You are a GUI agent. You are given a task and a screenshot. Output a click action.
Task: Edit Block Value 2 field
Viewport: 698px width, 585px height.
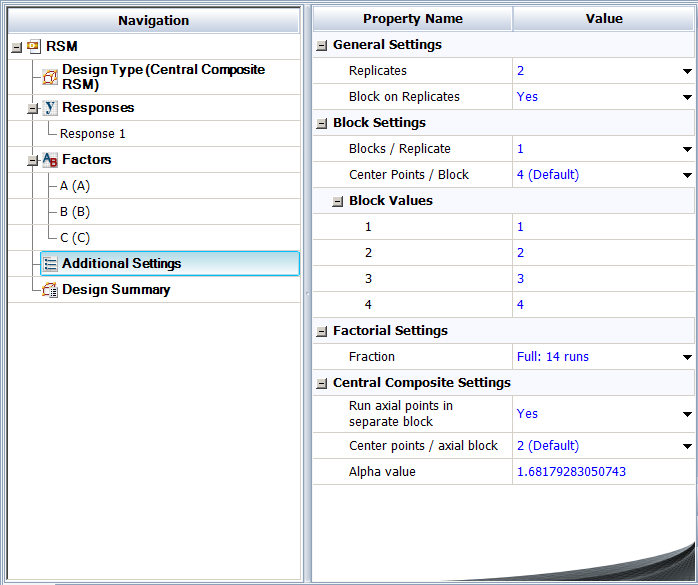(x=603, y=253)
